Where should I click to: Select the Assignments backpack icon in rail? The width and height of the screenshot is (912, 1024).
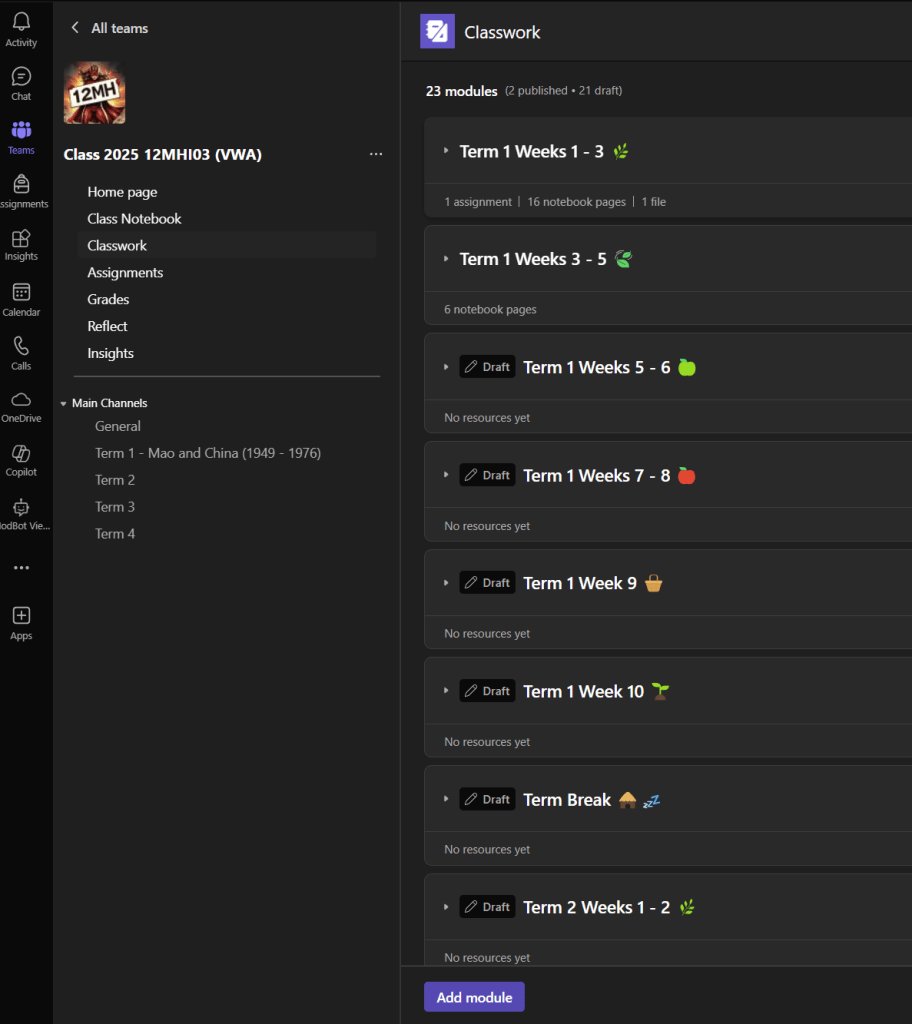pyautogui.click(x=21, y=191)
